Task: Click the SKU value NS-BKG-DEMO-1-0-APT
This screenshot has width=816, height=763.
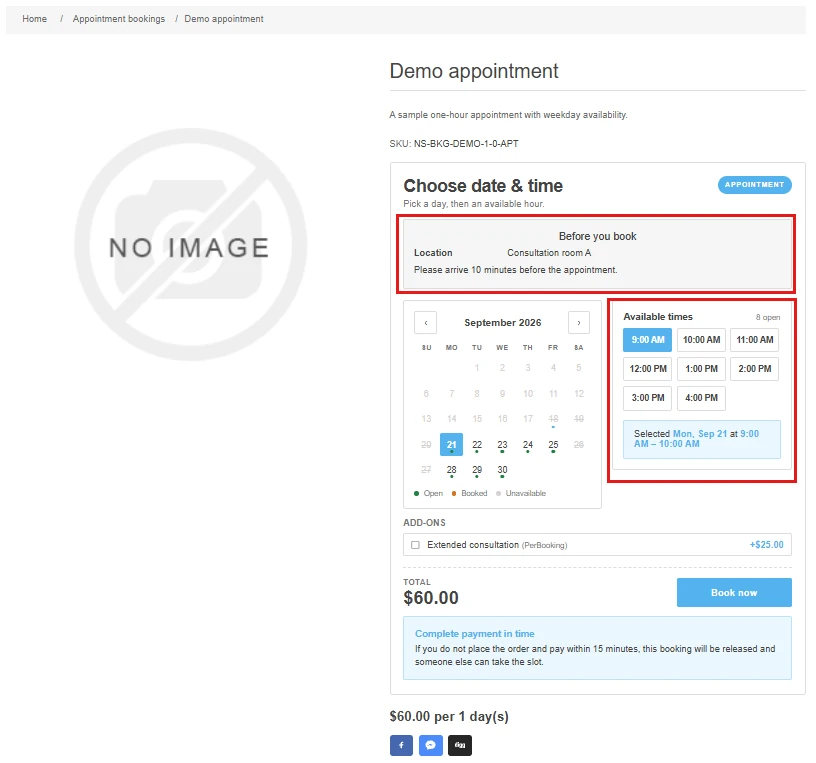Action: coord(466,144)
